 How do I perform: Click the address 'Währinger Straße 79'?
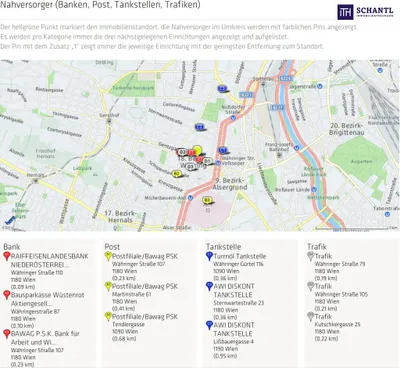340,264
